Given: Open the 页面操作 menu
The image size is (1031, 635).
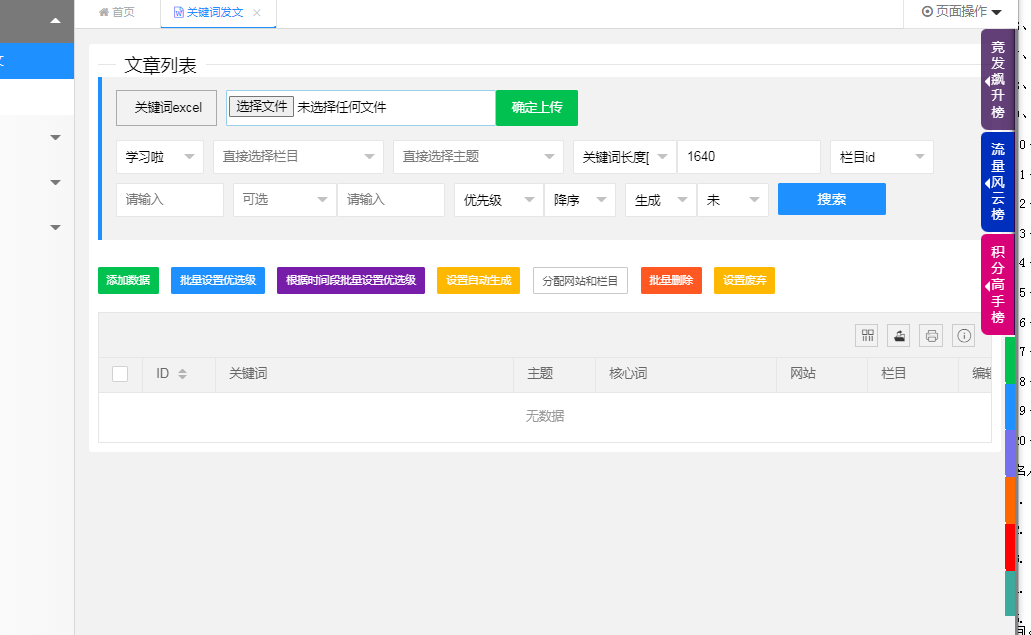Looking at the screenshot, I should (x=961, y=12).
